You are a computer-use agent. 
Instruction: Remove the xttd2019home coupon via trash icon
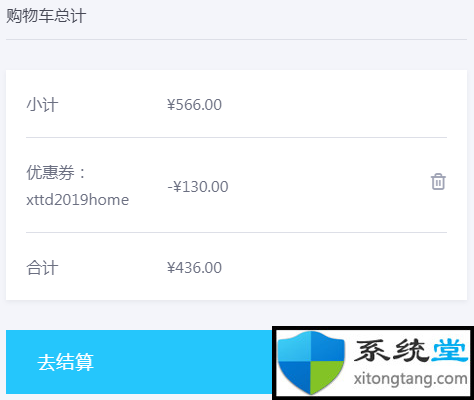point(438,182)
